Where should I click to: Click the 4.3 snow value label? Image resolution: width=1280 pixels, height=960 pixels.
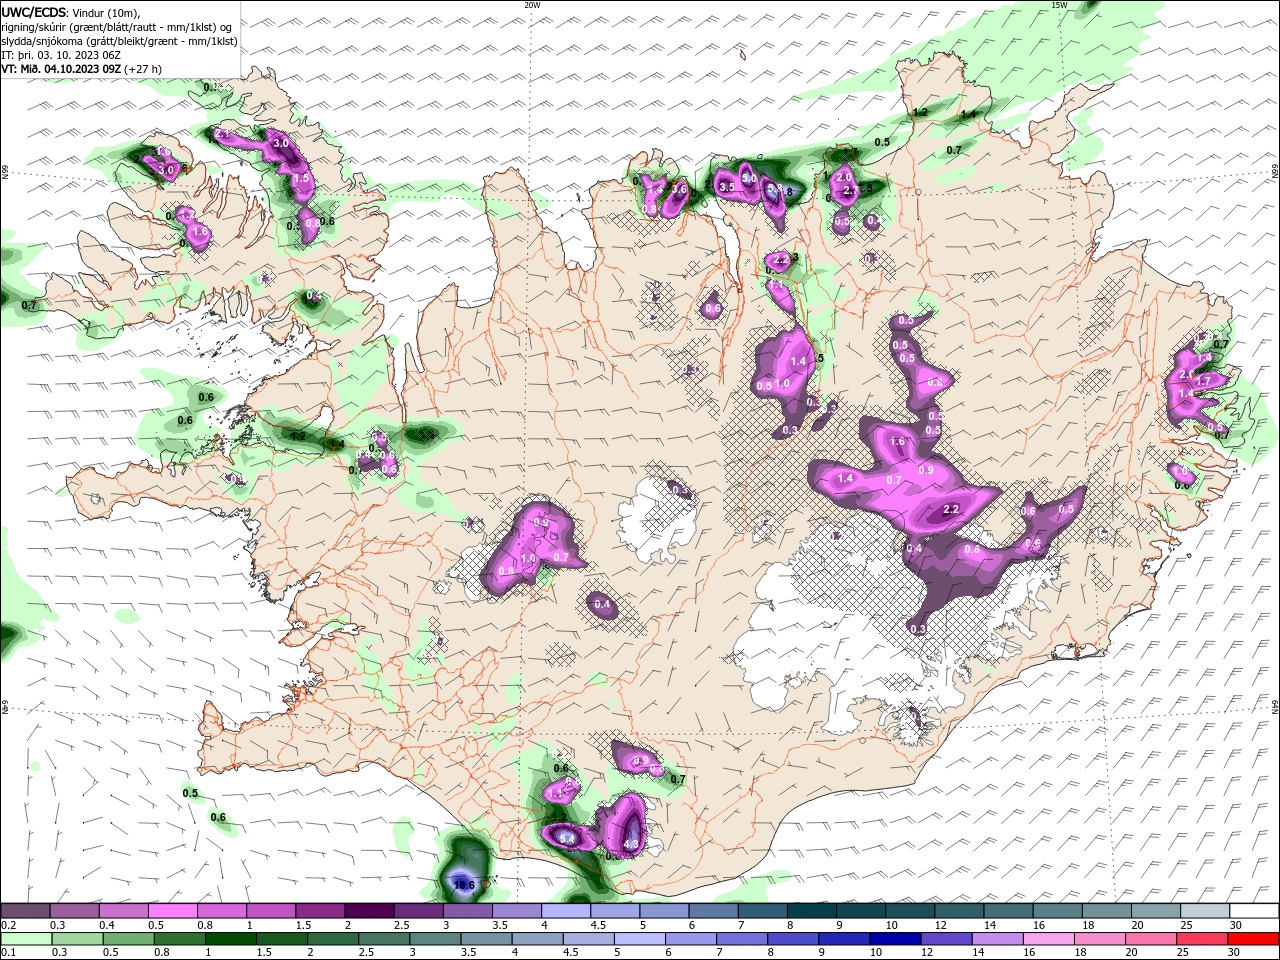click(631, 844)
